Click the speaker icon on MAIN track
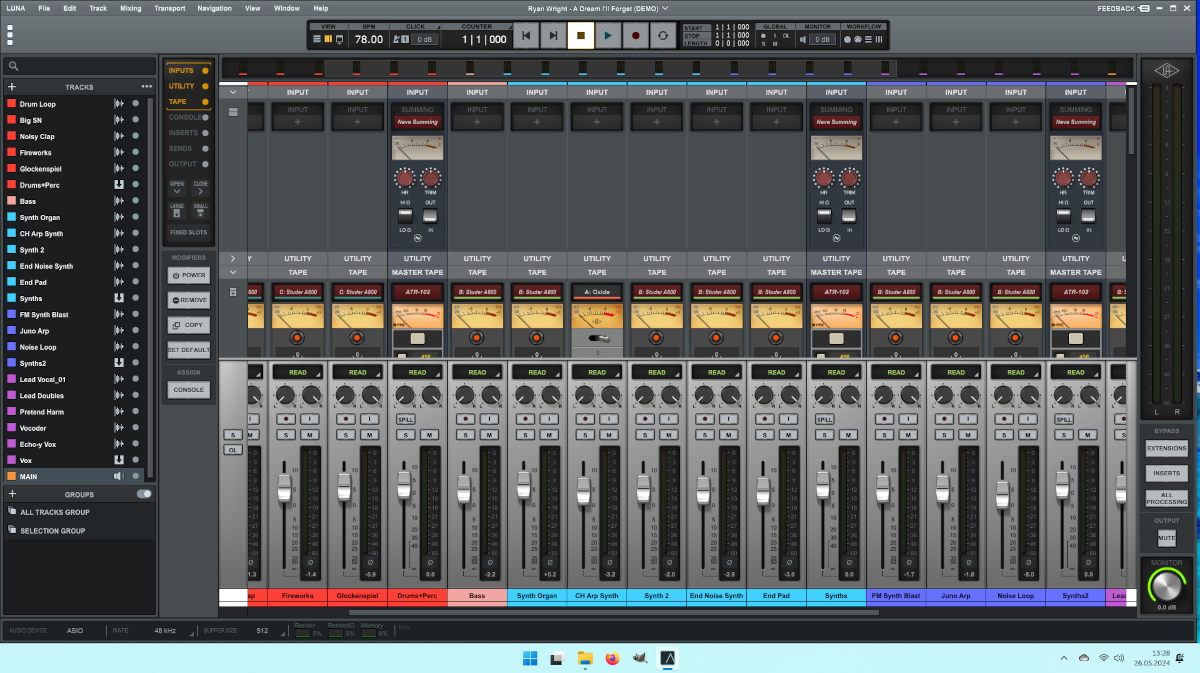 (119, 476)
